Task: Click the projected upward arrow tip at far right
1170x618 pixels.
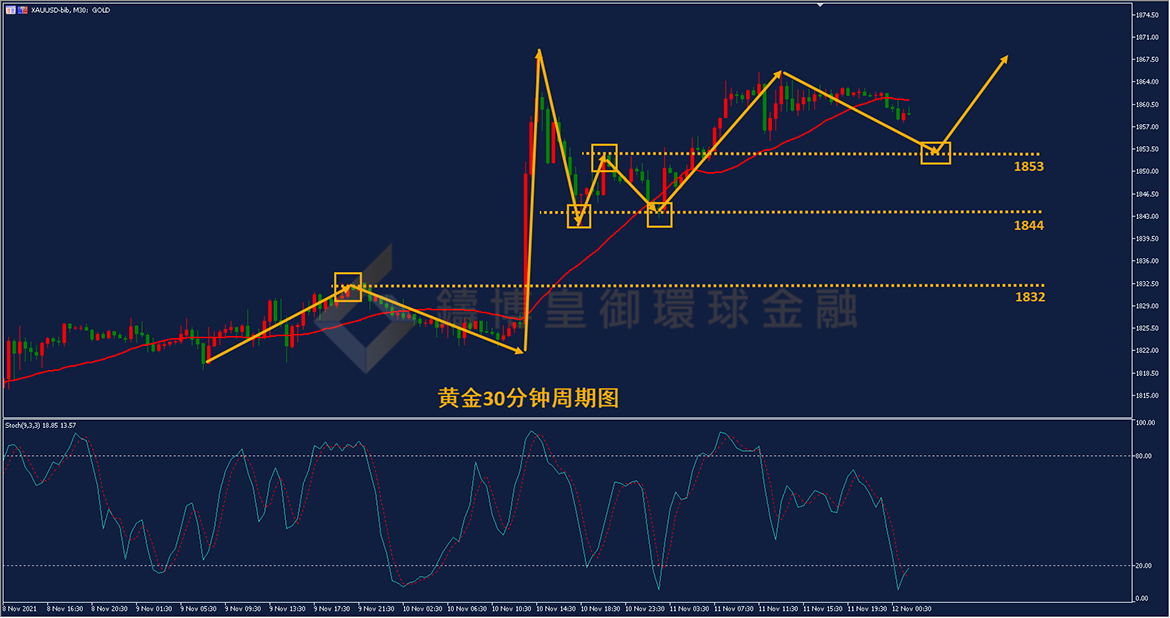Action: coord(1007,57)
